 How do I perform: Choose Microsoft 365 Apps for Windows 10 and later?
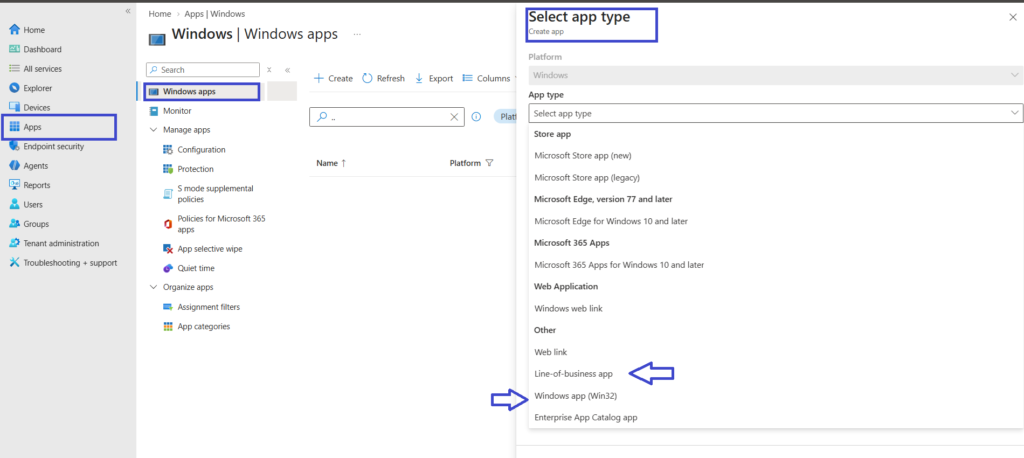(619, 265)
